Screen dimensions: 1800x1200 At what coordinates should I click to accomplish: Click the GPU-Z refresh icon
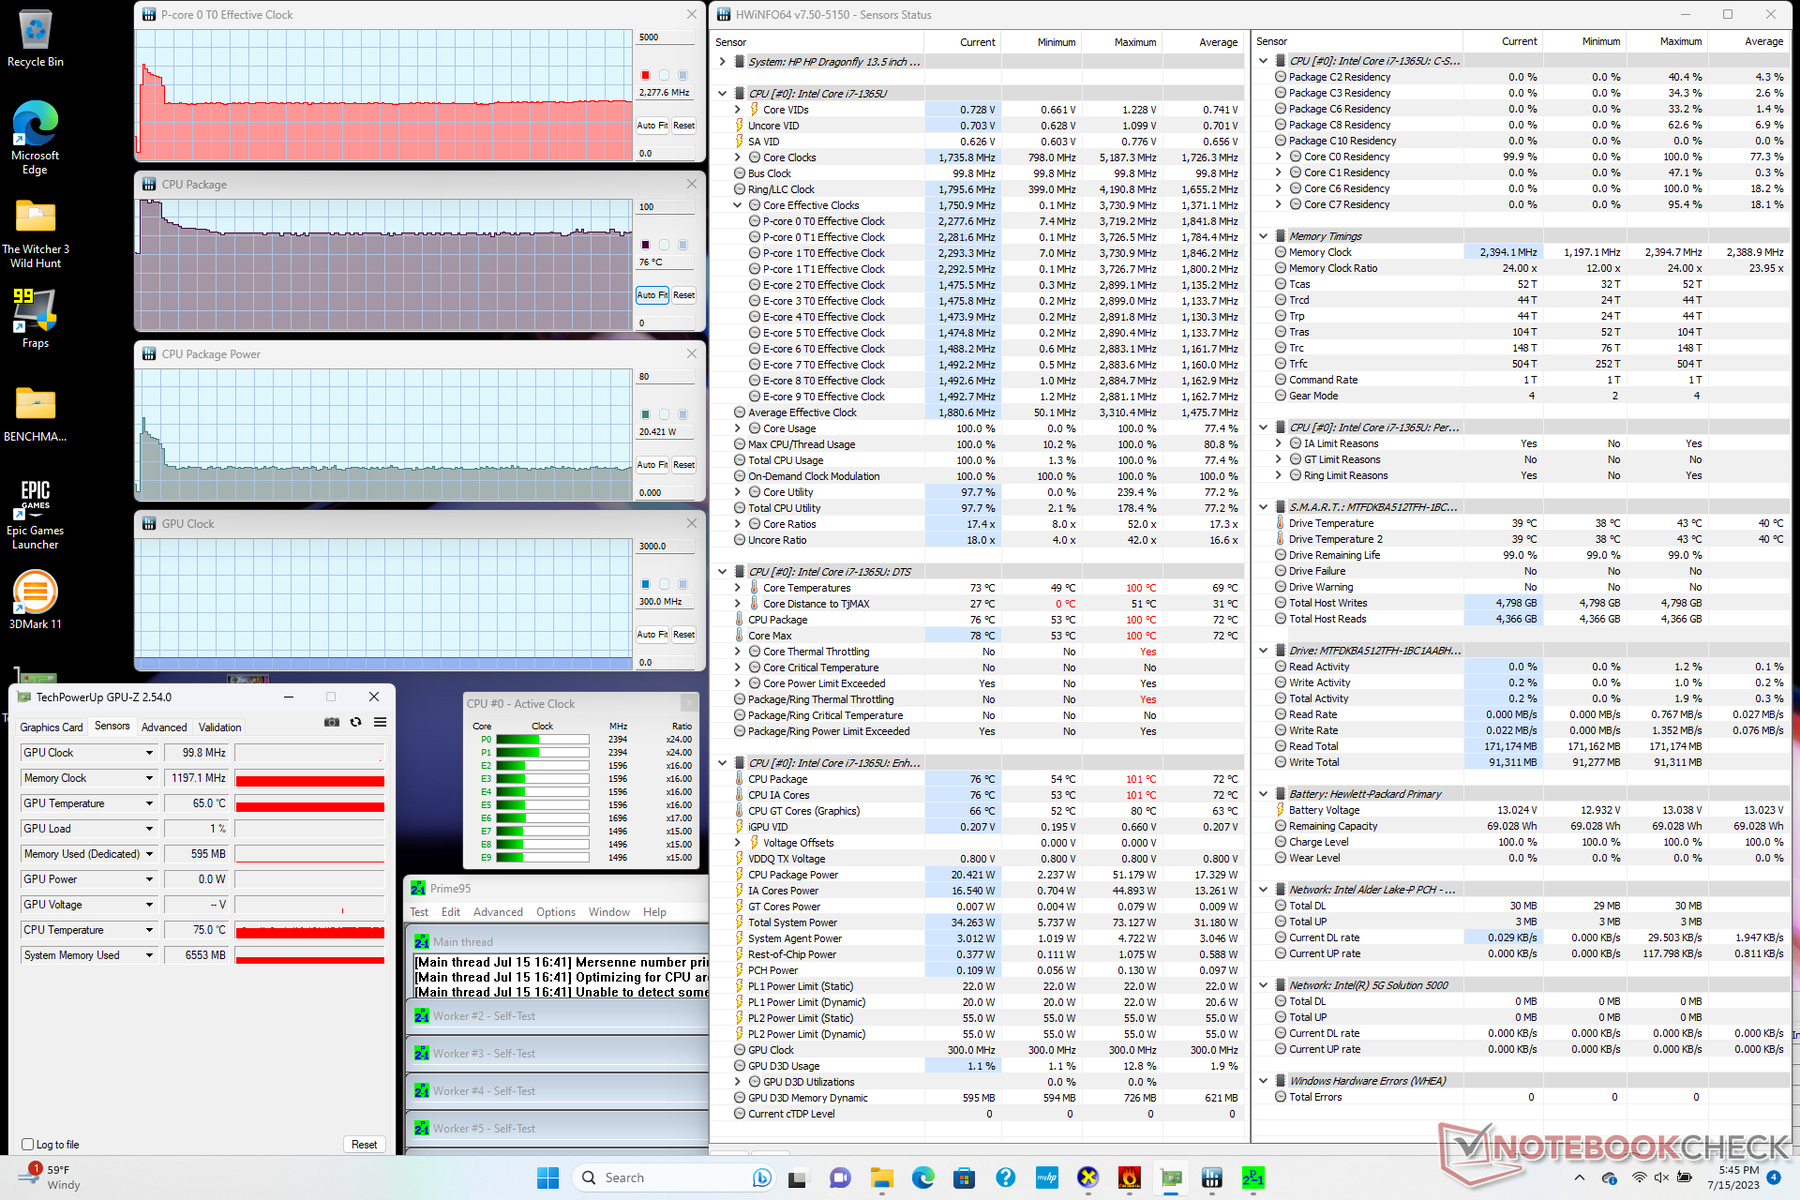point(356,722)
